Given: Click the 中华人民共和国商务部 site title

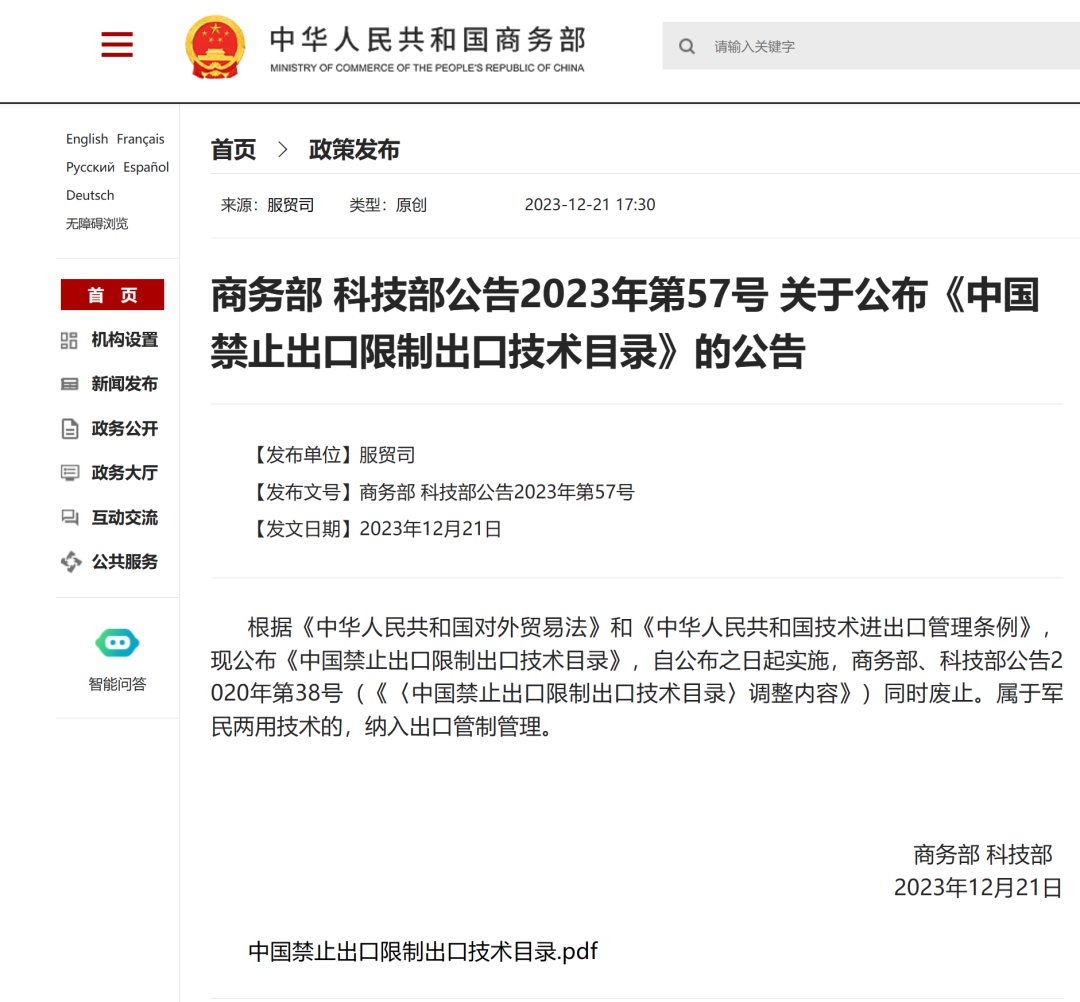Looking at the screenshot, I should (x=427, y=40).
